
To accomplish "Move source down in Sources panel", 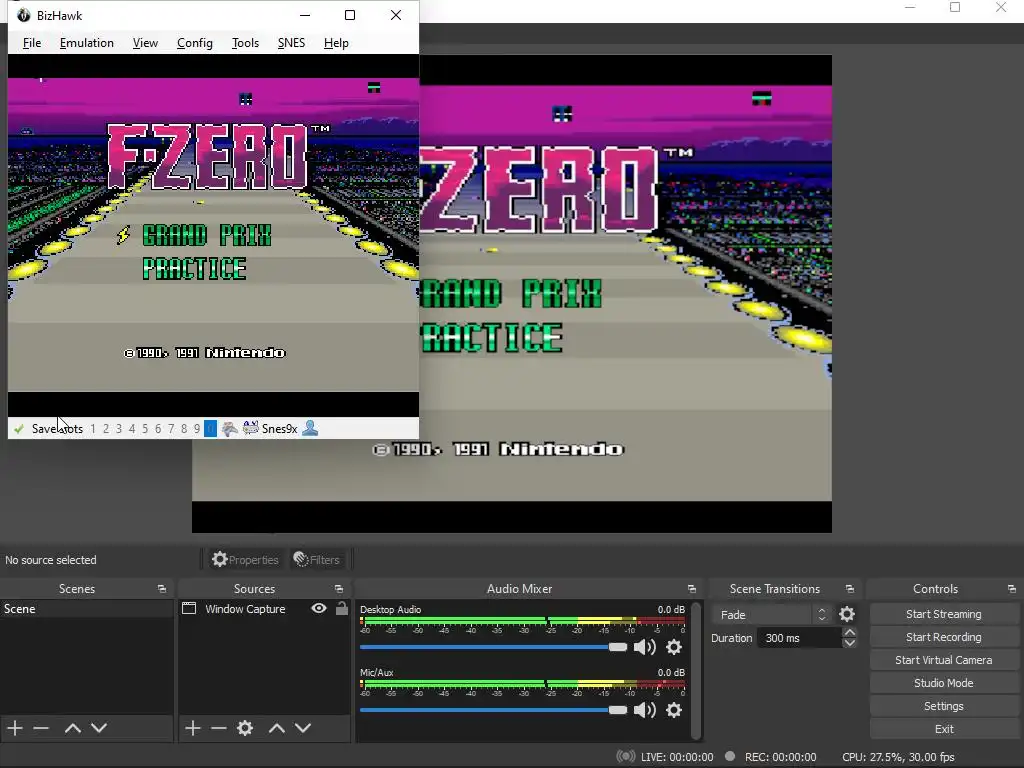I will click(303, 728).
